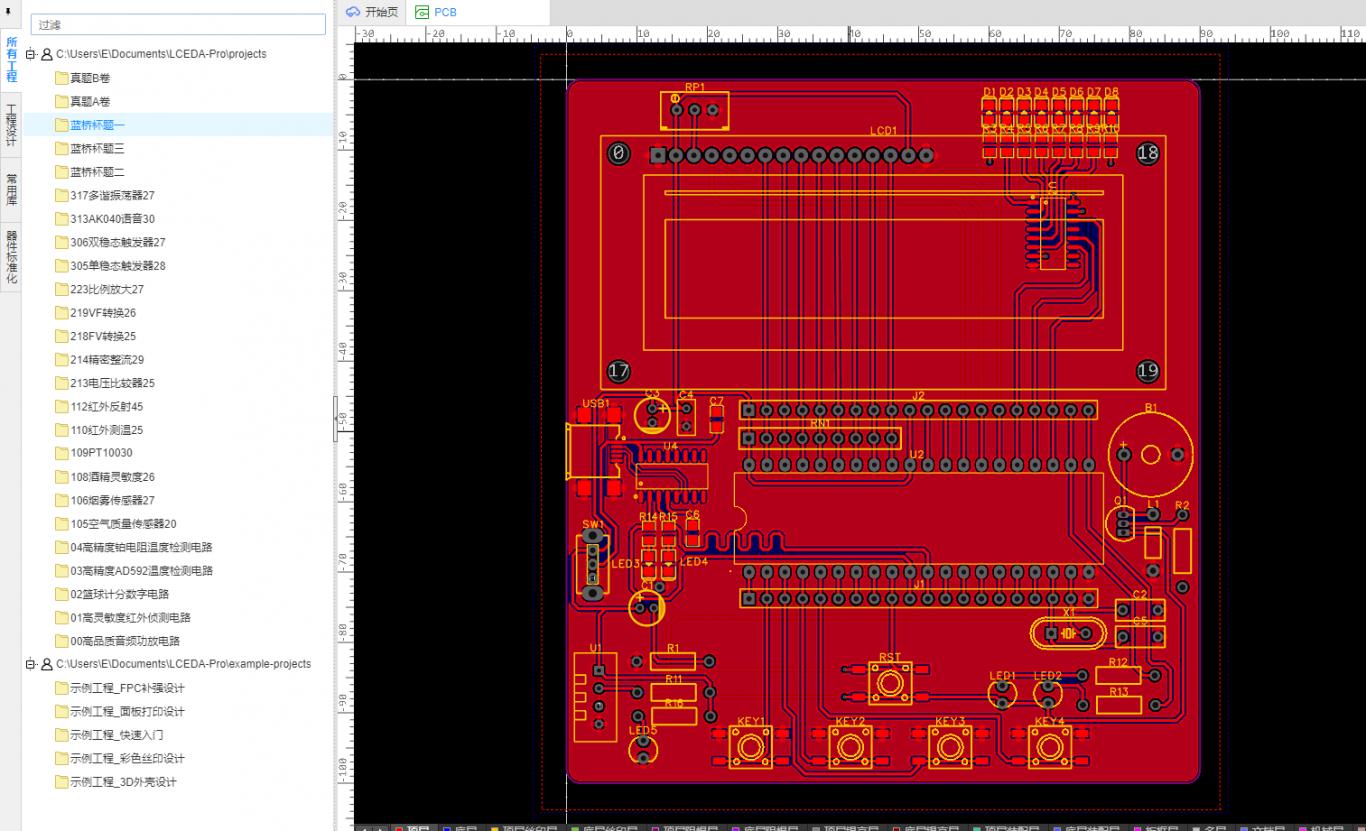Collapse the LCEDA-Pro\projects tree root
1366x831 pixels.
pyautogui.click(x=31, y=54)
